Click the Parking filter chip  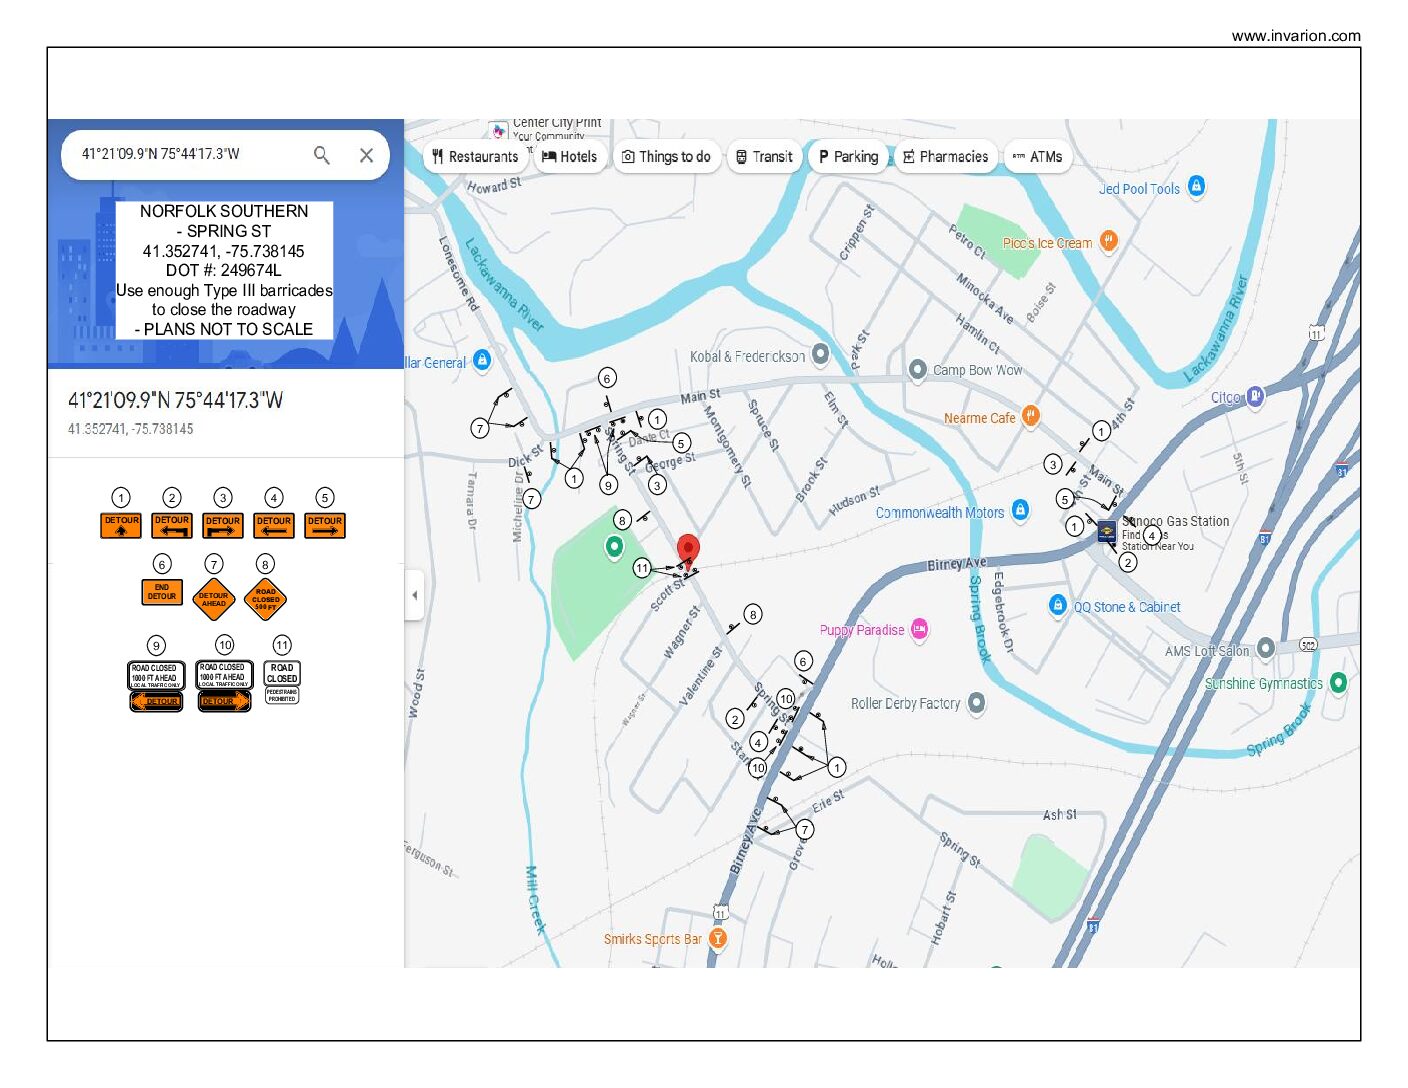point(848,157)
